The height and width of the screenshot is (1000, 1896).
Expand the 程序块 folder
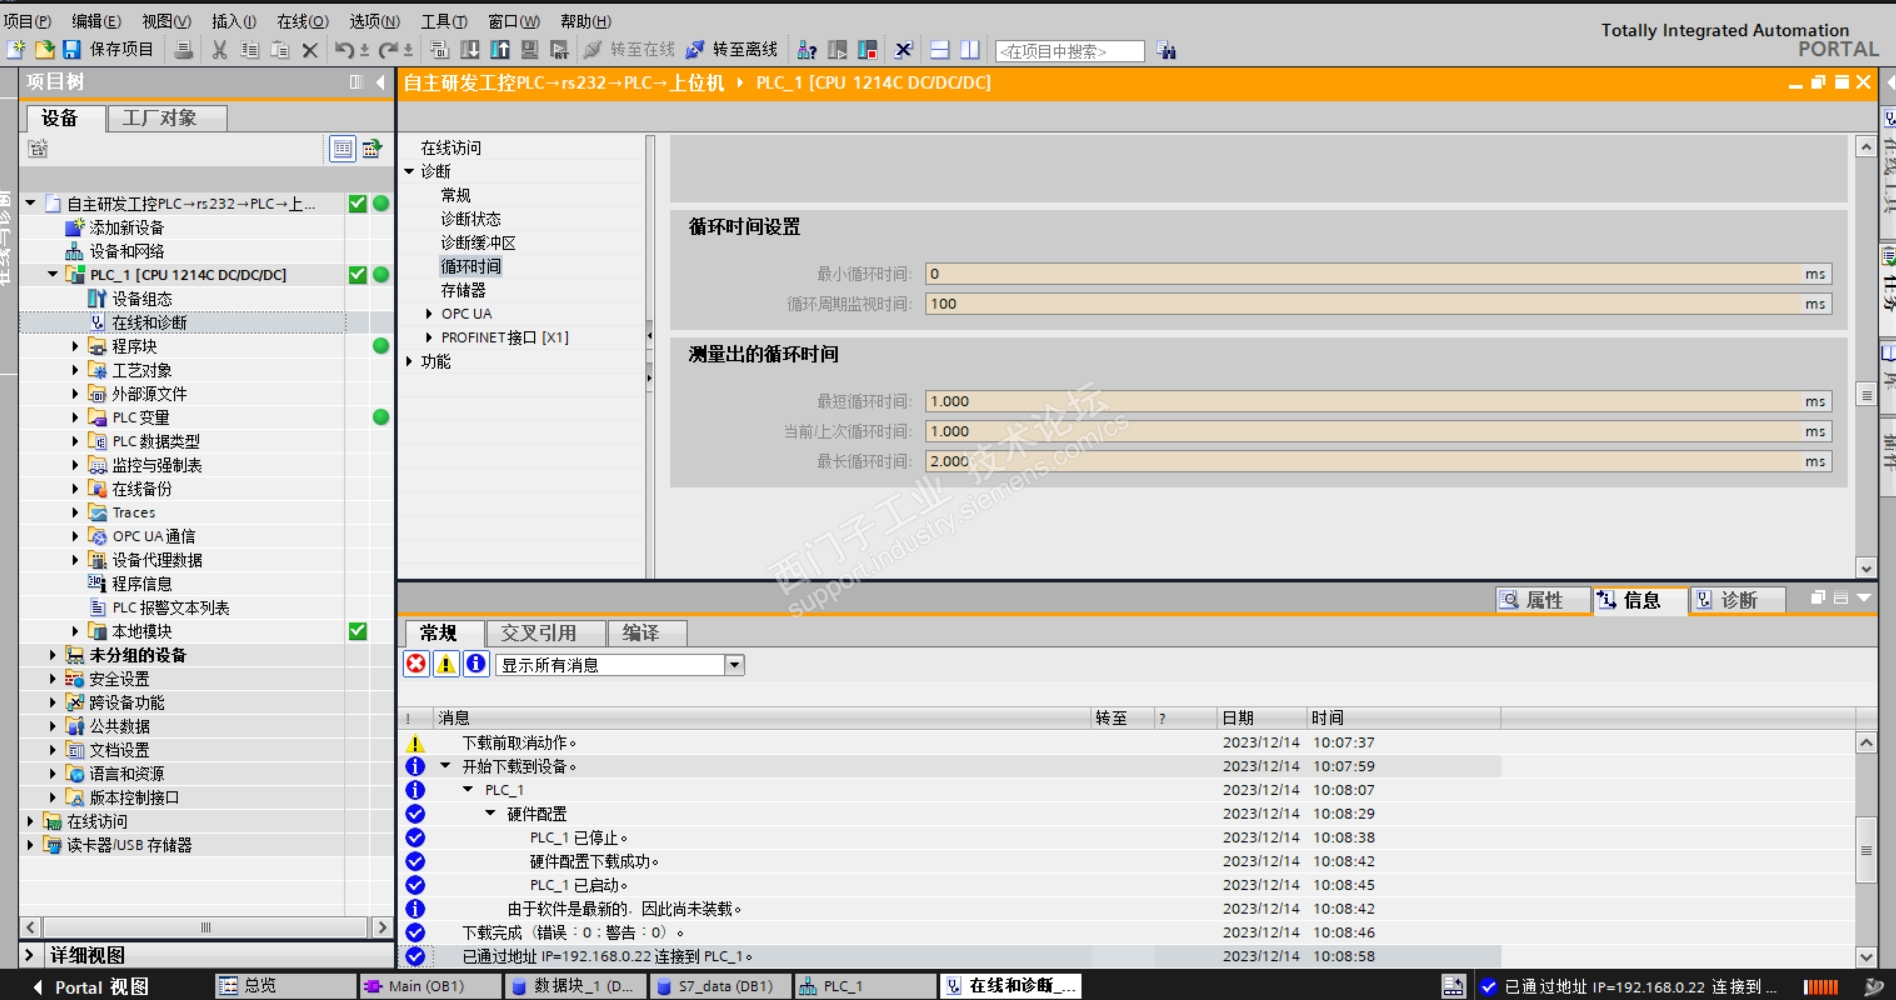coord(75,346)
